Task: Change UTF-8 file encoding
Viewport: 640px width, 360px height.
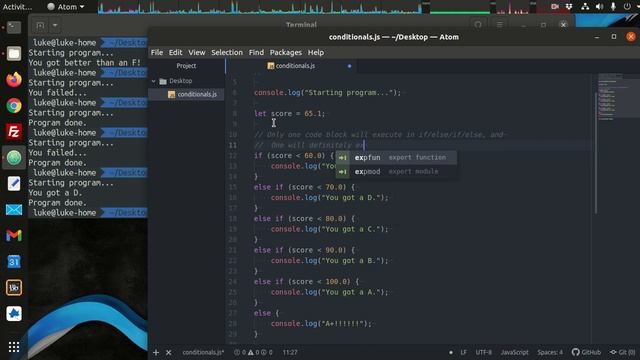Action: (x=484, y=352)
